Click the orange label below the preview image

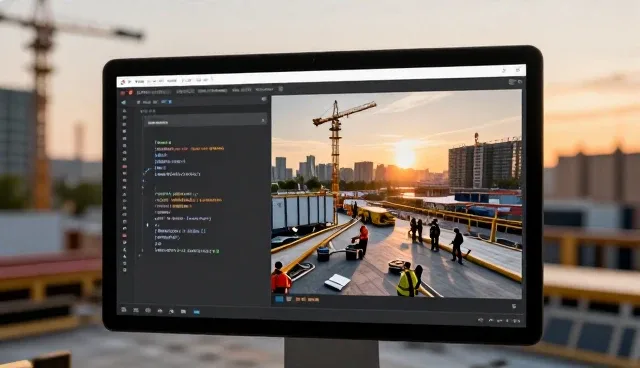(307, 299)
